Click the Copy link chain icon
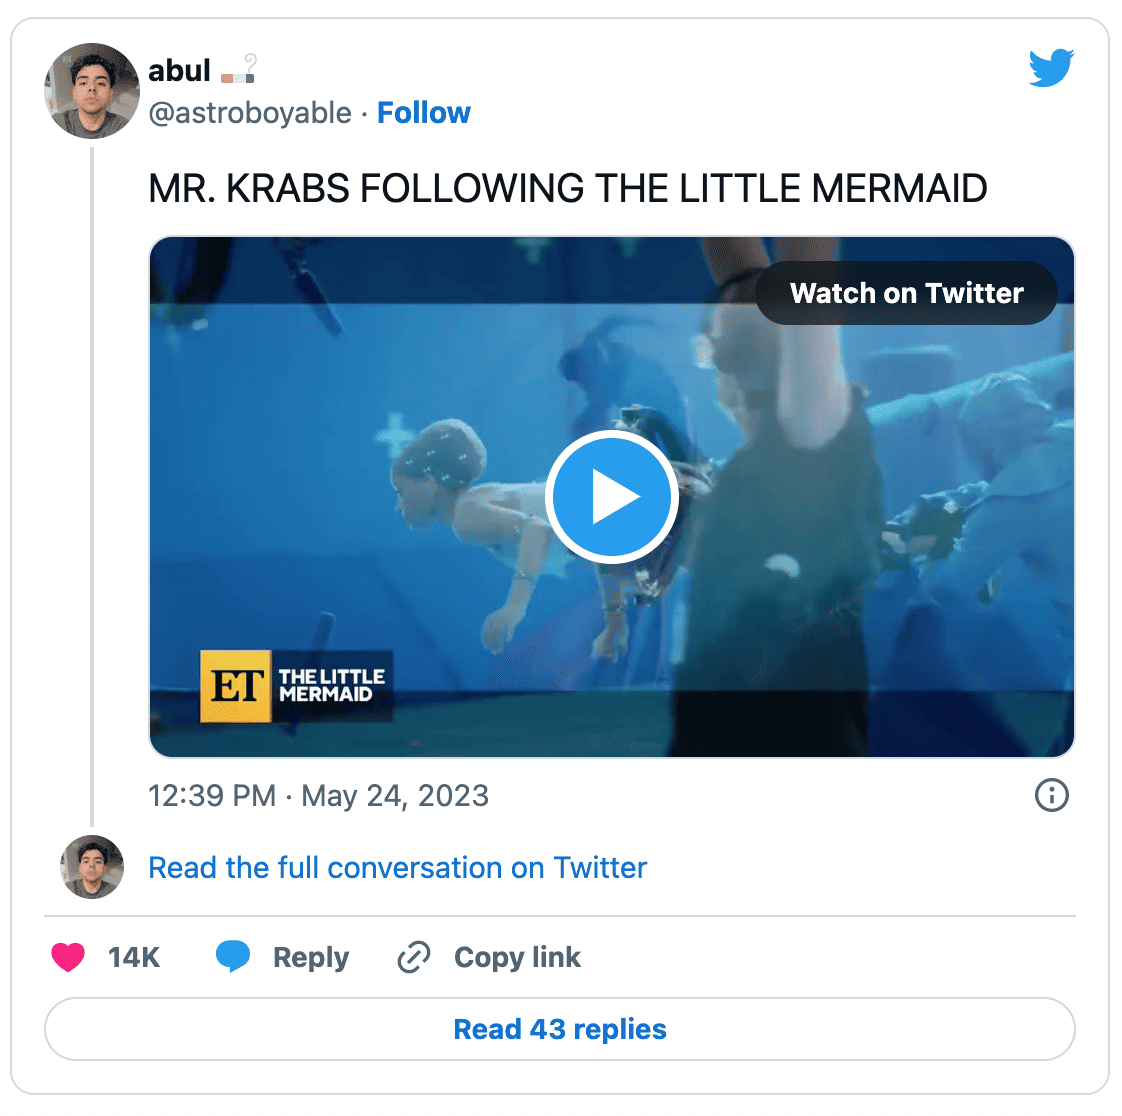The height and width of the screenshot is (1116, 1122). tap(412, 957)
